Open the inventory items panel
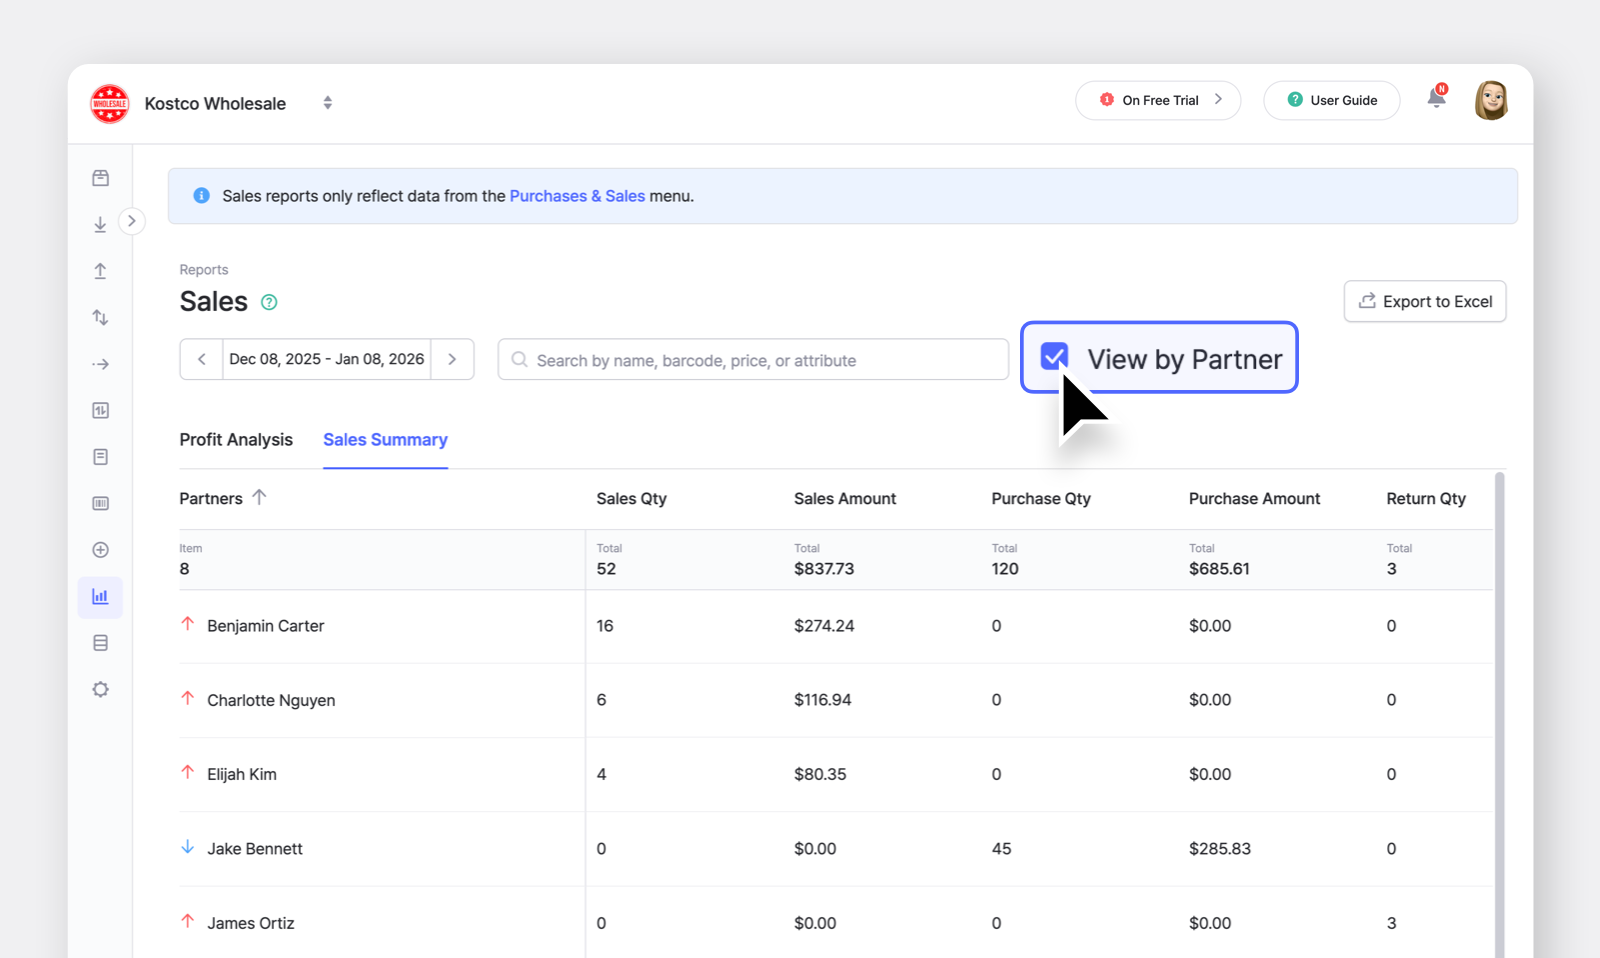 tap(100, 177)
